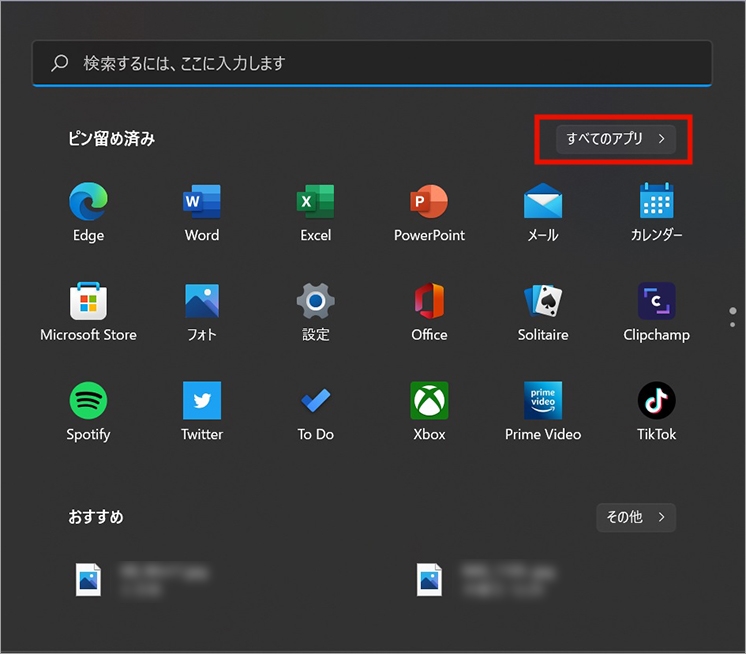The image size is (746, 654).
Task: Launch TikTok
Action: [x=656, y=411]
